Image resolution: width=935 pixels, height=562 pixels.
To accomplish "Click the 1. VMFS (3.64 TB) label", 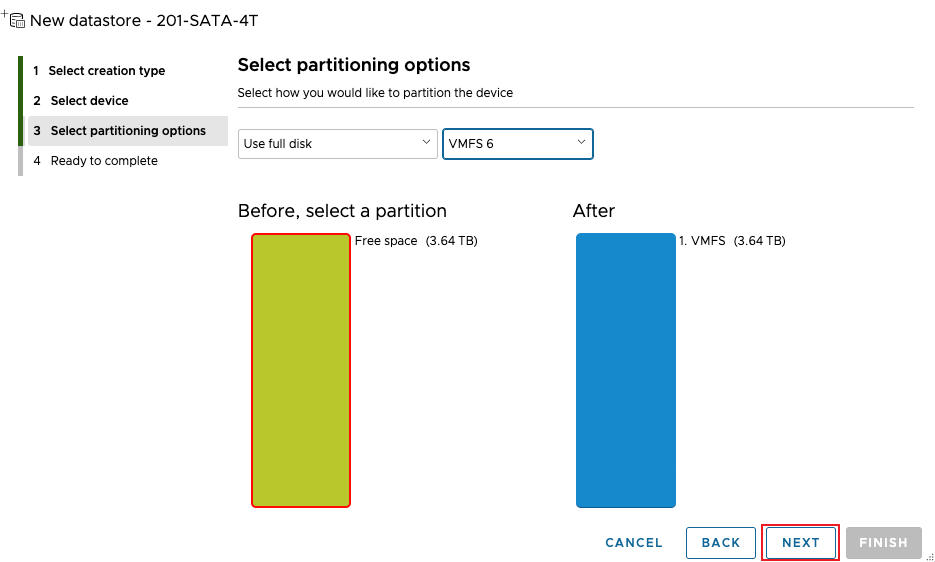I will click(x=732, y=241).
